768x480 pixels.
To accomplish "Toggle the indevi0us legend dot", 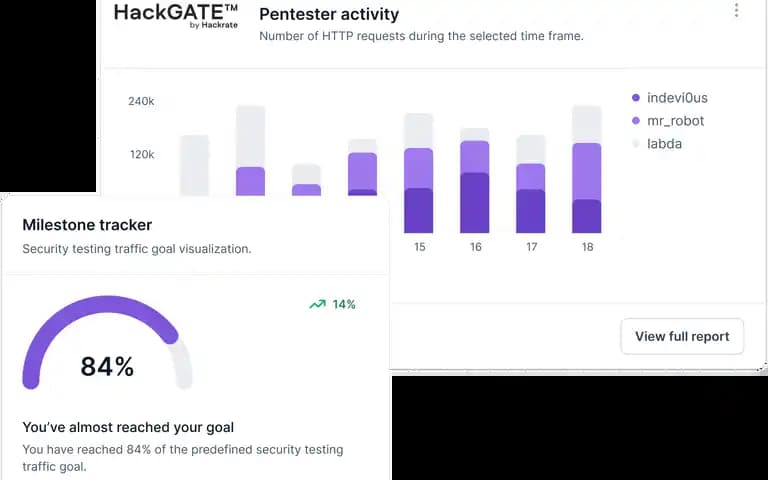I will pyautogui.click(x=636, y=97).
